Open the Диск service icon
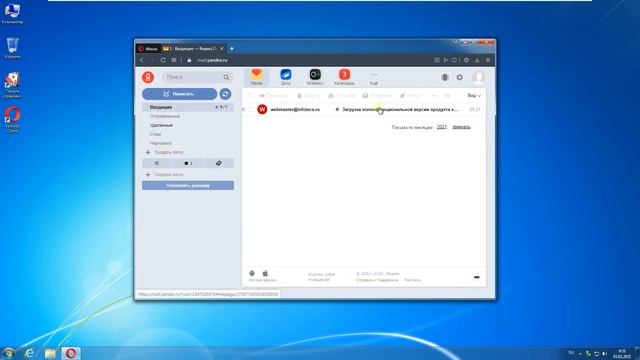This screenshot has height=360, width=640. click(286, 77)
